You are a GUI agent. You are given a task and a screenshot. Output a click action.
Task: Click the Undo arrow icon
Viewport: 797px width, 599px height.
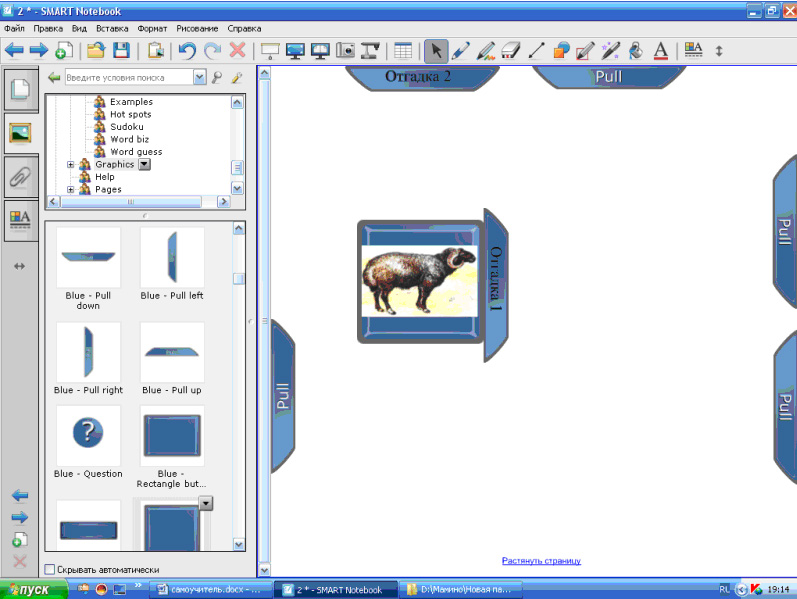pos(187,50)
